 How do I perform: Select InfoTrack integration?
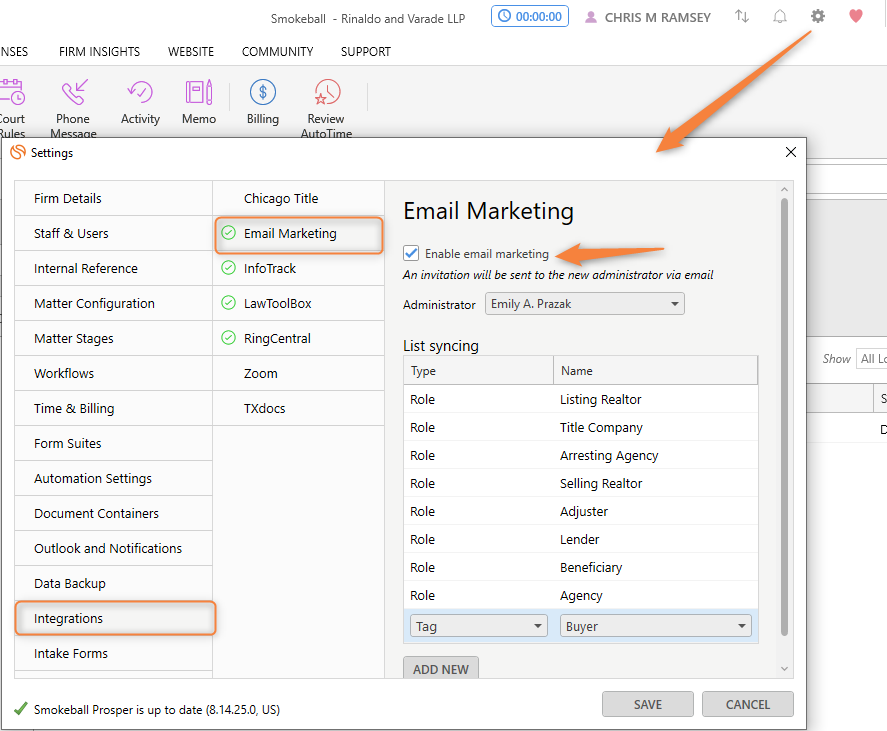click(x=299, y=269)
